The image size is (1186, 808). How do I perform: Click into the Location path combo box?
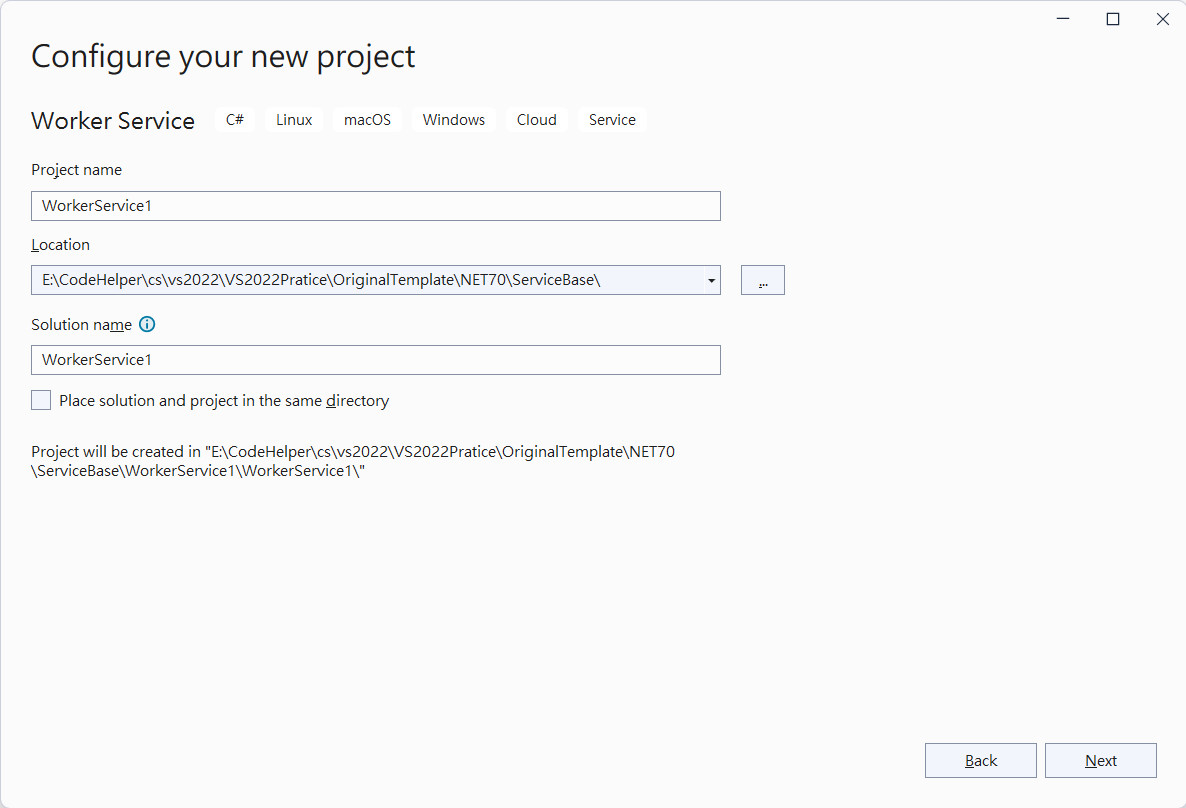point(367,280)
